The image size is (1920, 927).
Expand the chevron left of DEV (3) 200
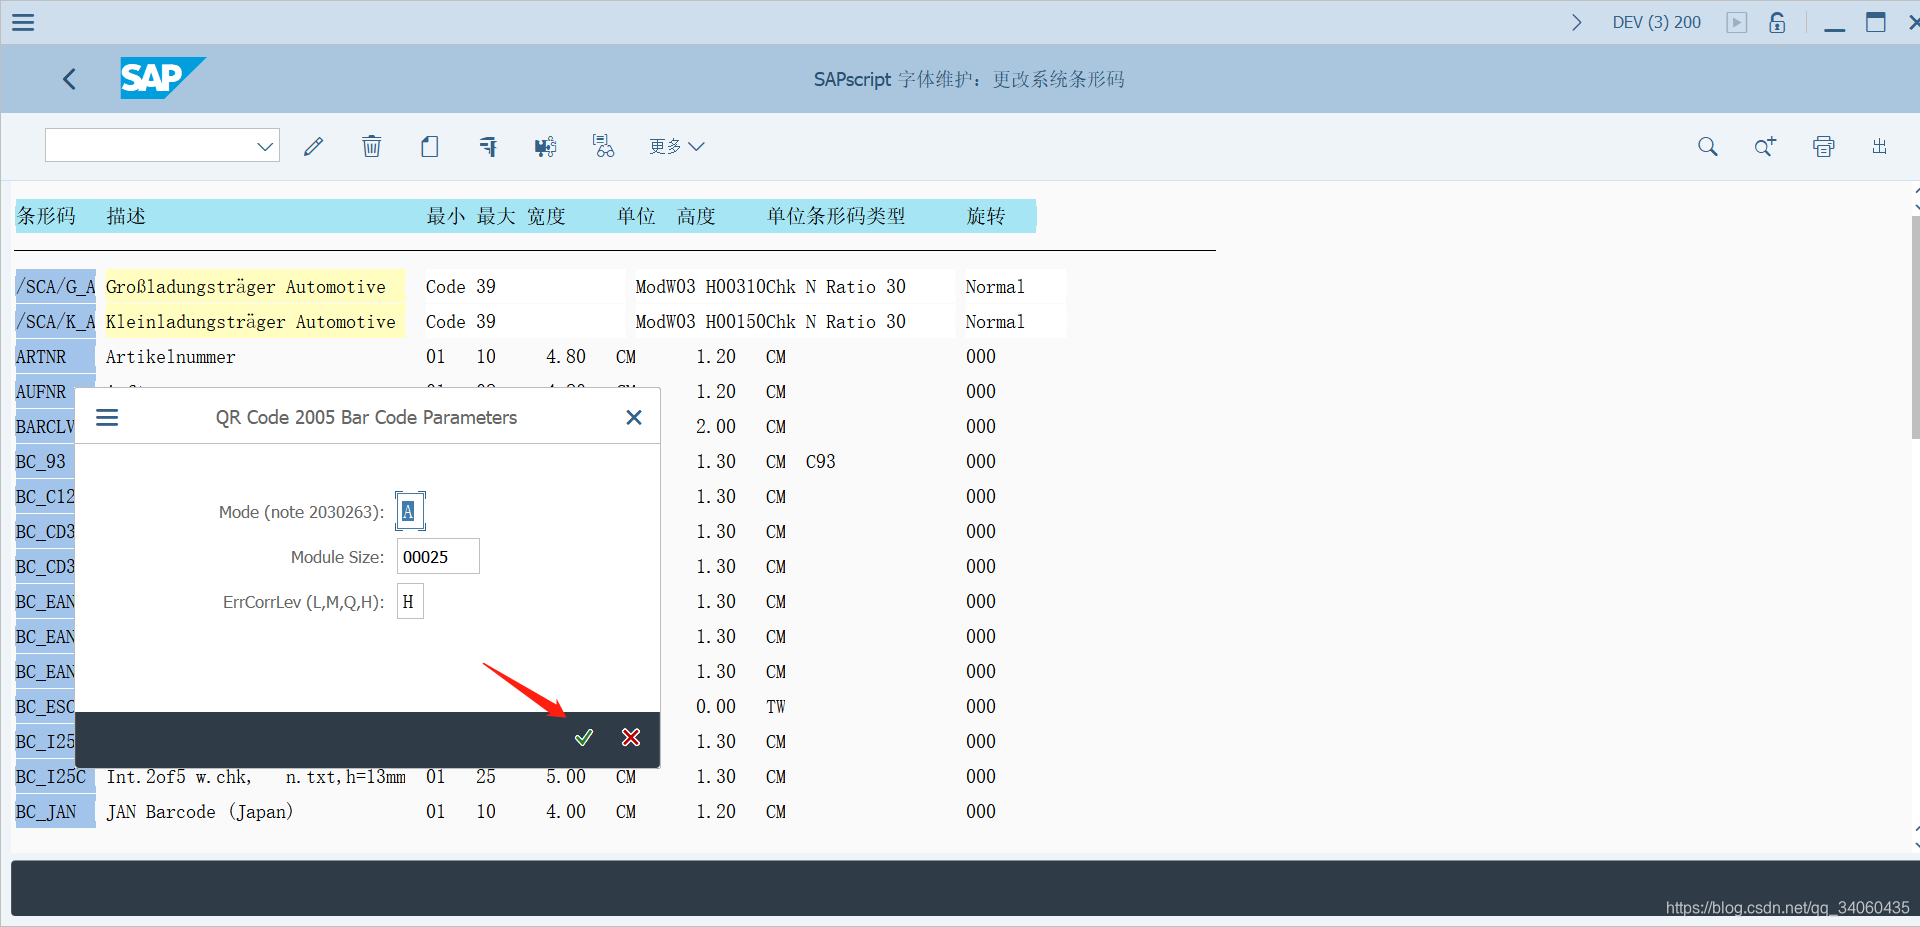(1577, 22)
